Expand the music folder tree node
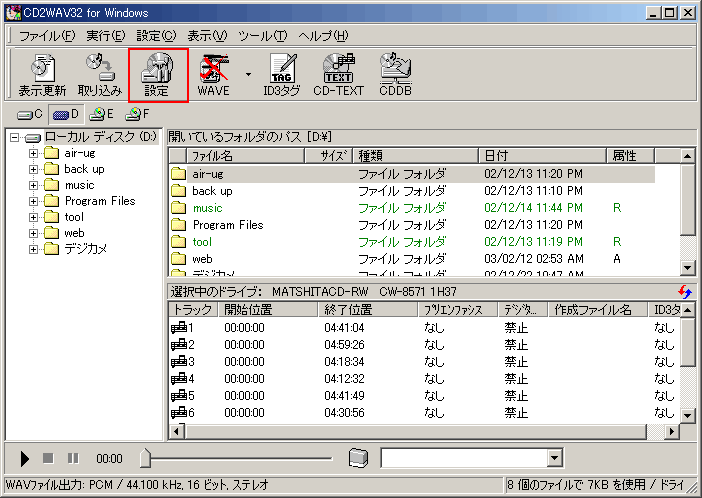This screenshot has height=498, width=702. click(34, 185)
